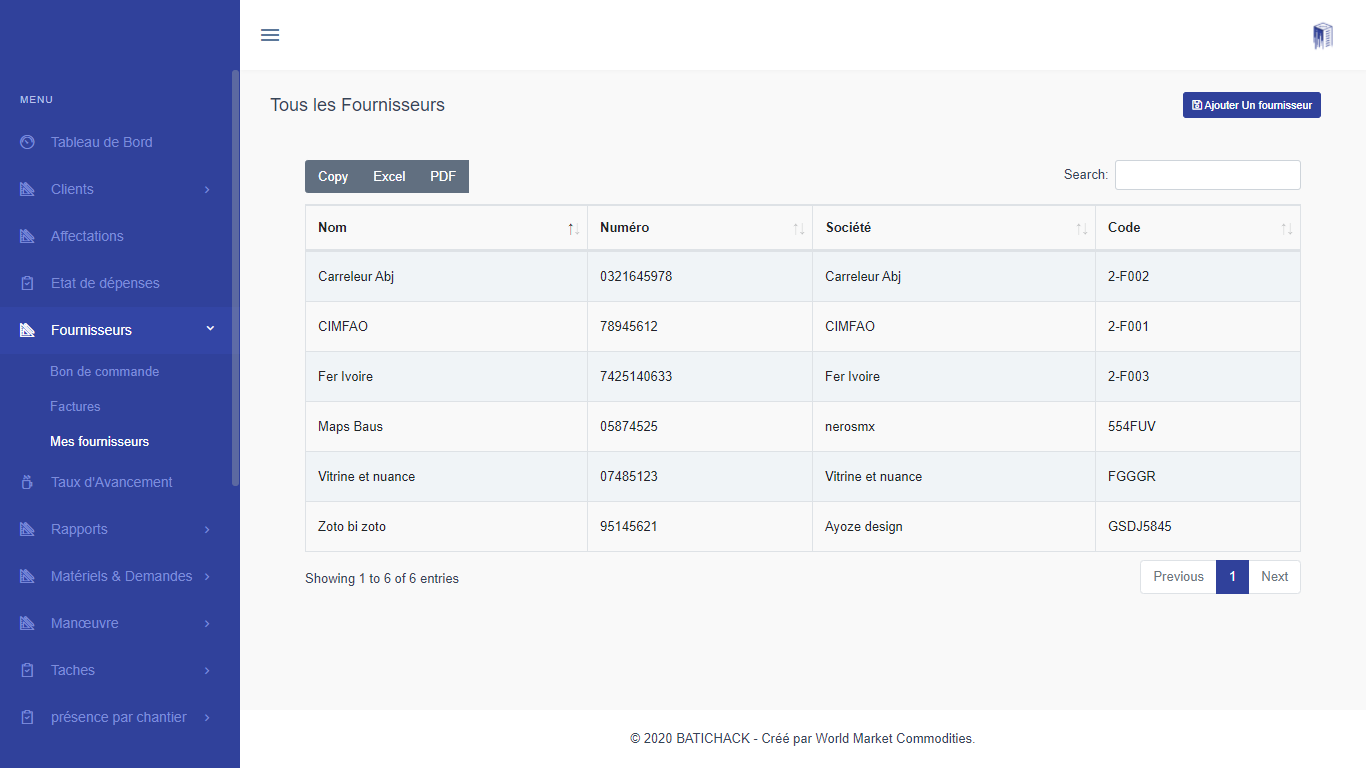Viewport: 1366px width, 768px height.
Task: Focus the Search input field
Action: pyautogui.click(x=1207, y=175)
